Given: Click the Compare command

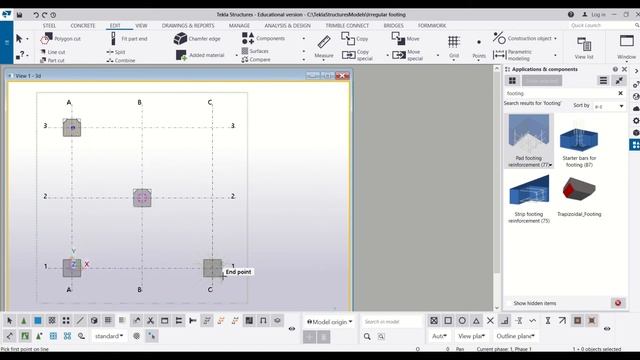Looking at the screenshot, I should [256, 60].
